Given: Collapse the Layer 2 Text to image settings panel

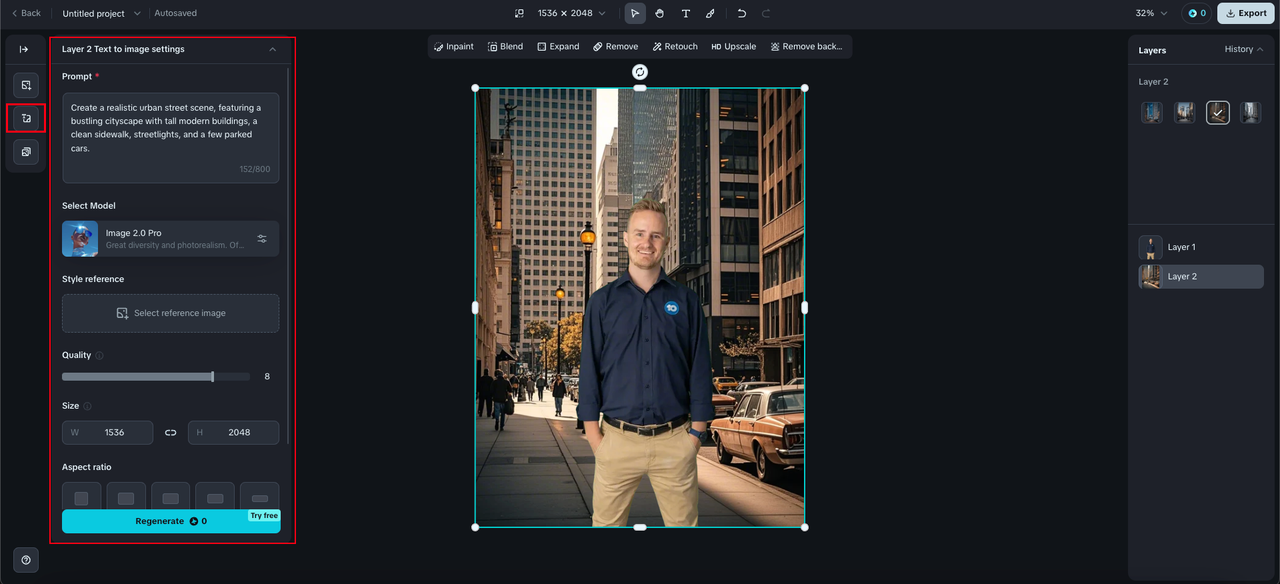Looking at the screenshot, I should pos(273,49).
